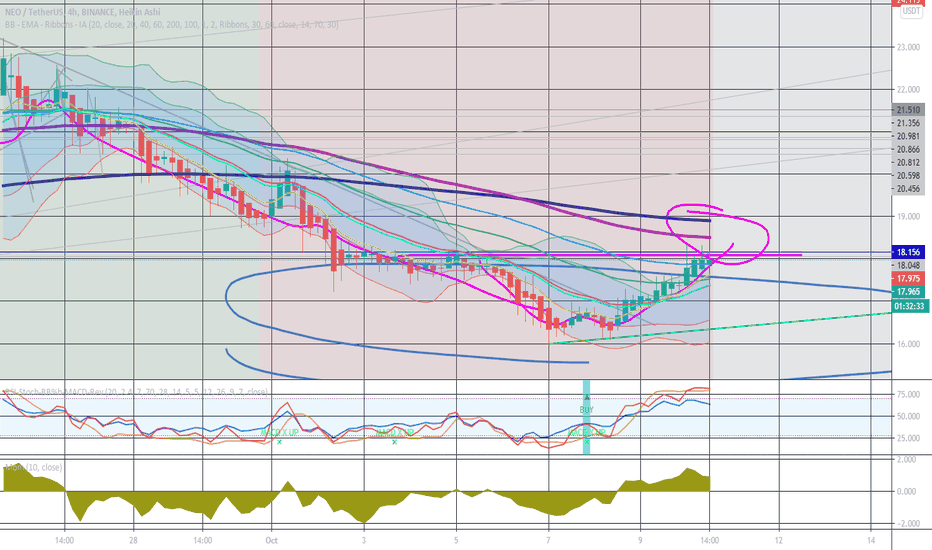932x550 pixels.
Task: Click the BUY signal marker in oscillator pane
Action: click(x=586, y=409)
